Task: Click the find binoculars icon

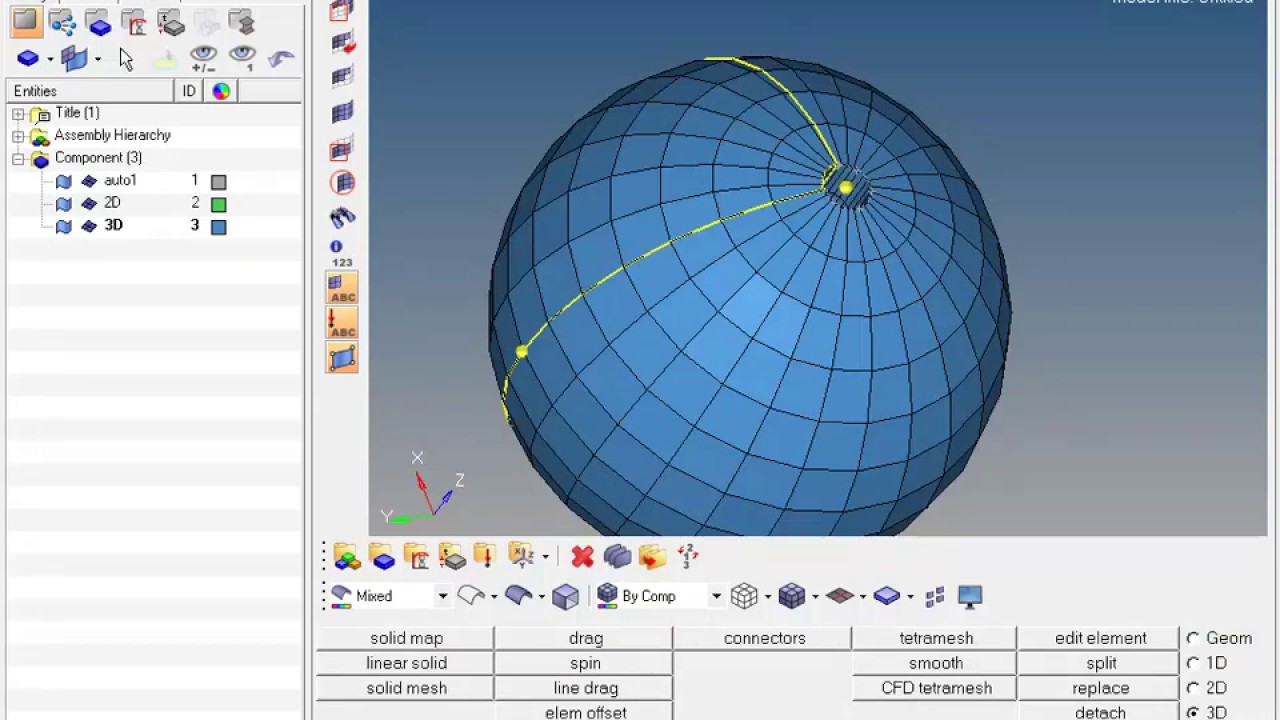Action: pos(342,217)
